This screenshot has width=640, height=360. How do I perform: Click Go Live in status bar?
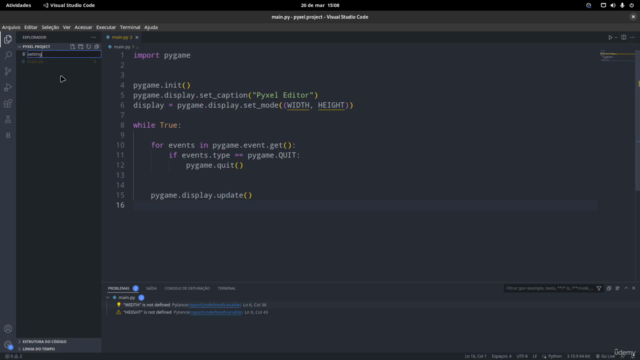(x=605, y=356)
